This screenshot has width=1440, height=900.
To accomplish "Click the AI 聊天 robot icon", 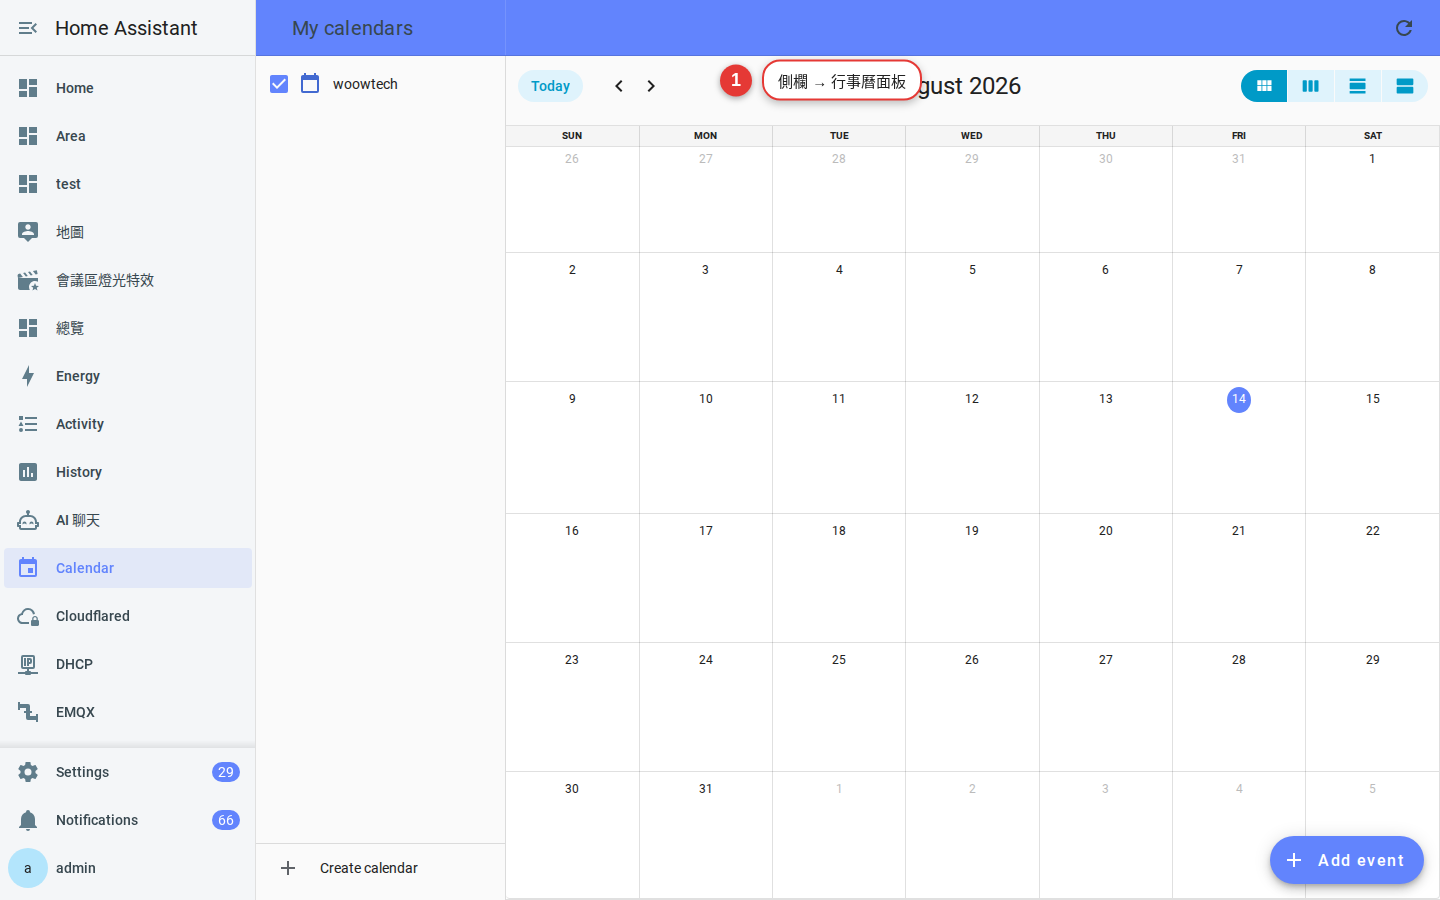I will coord(28,520).
